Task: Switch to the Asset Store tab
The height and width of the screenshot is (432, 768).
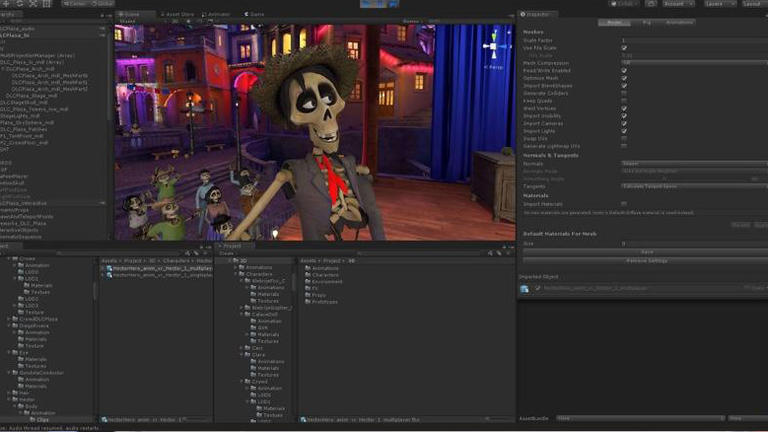Action: [x=177, y=14]
